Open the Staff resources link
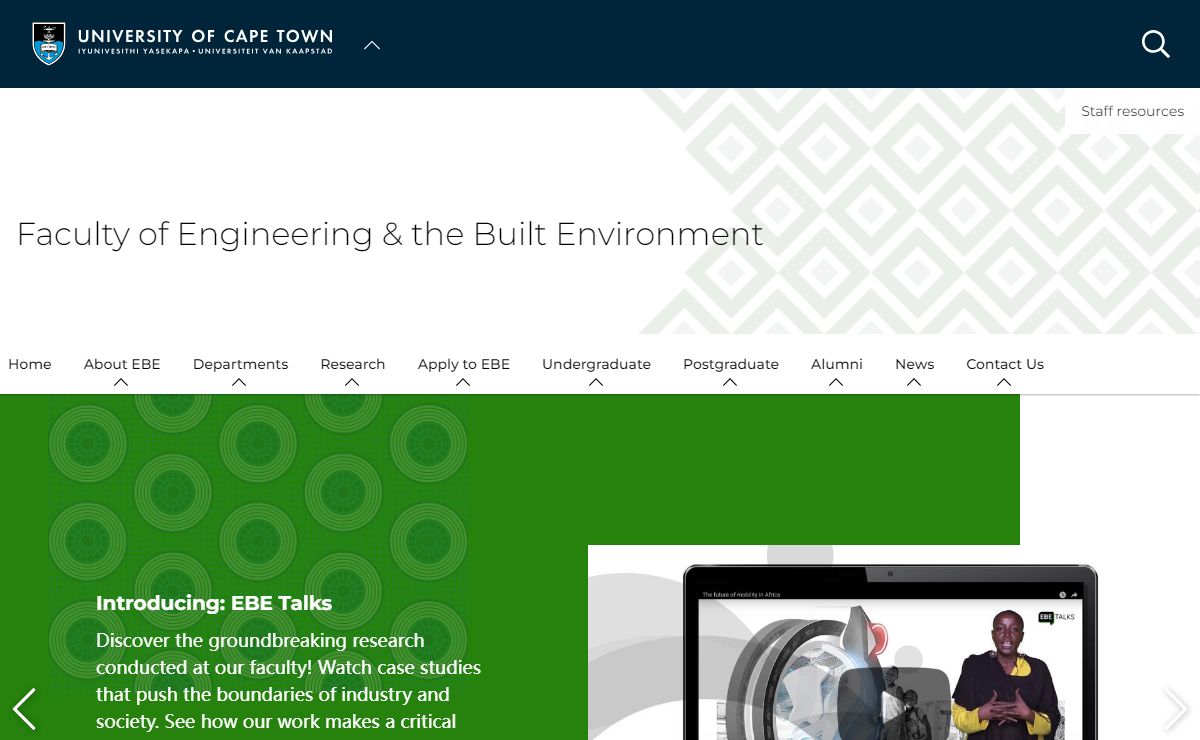 coord(1132,111)
